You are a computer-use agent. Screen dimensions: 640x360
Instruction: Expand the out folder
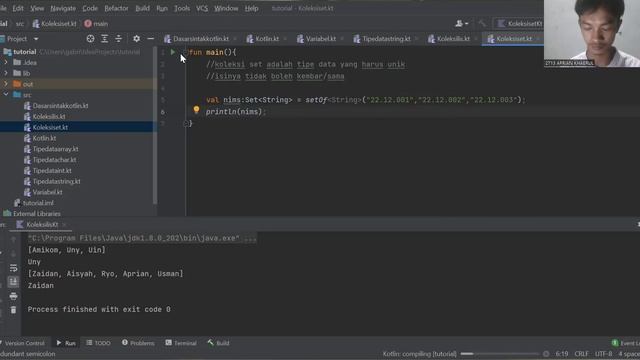[x=6, y=84]
